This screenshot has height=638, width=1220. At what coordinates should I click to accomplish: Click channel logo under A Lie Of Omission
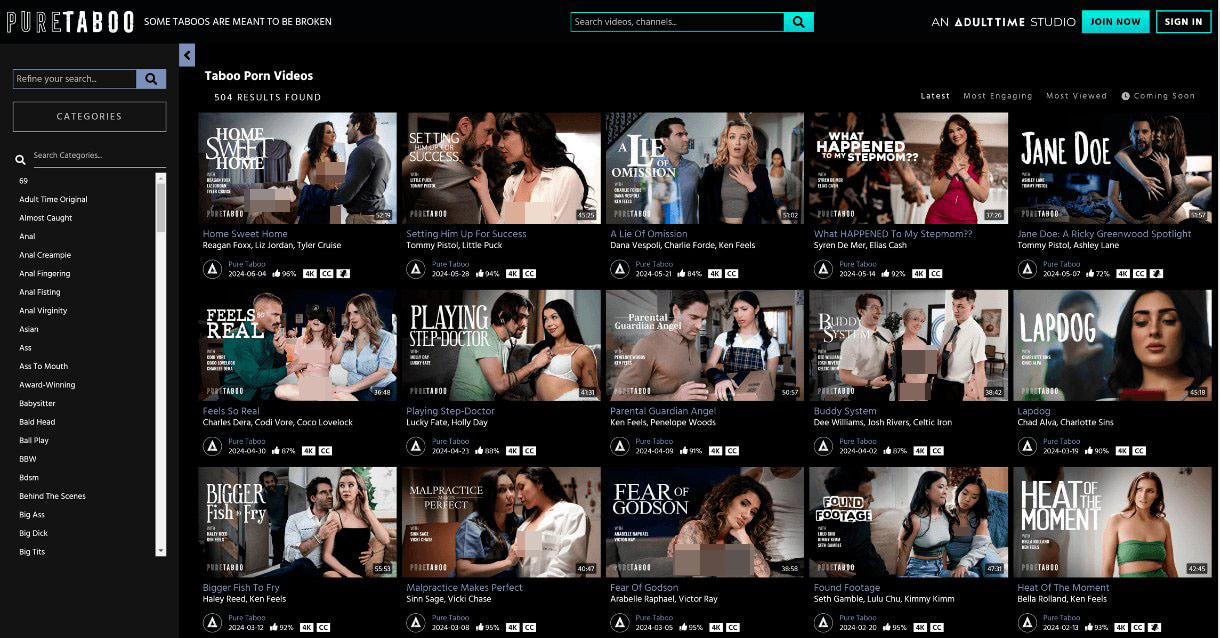point(620,269)
